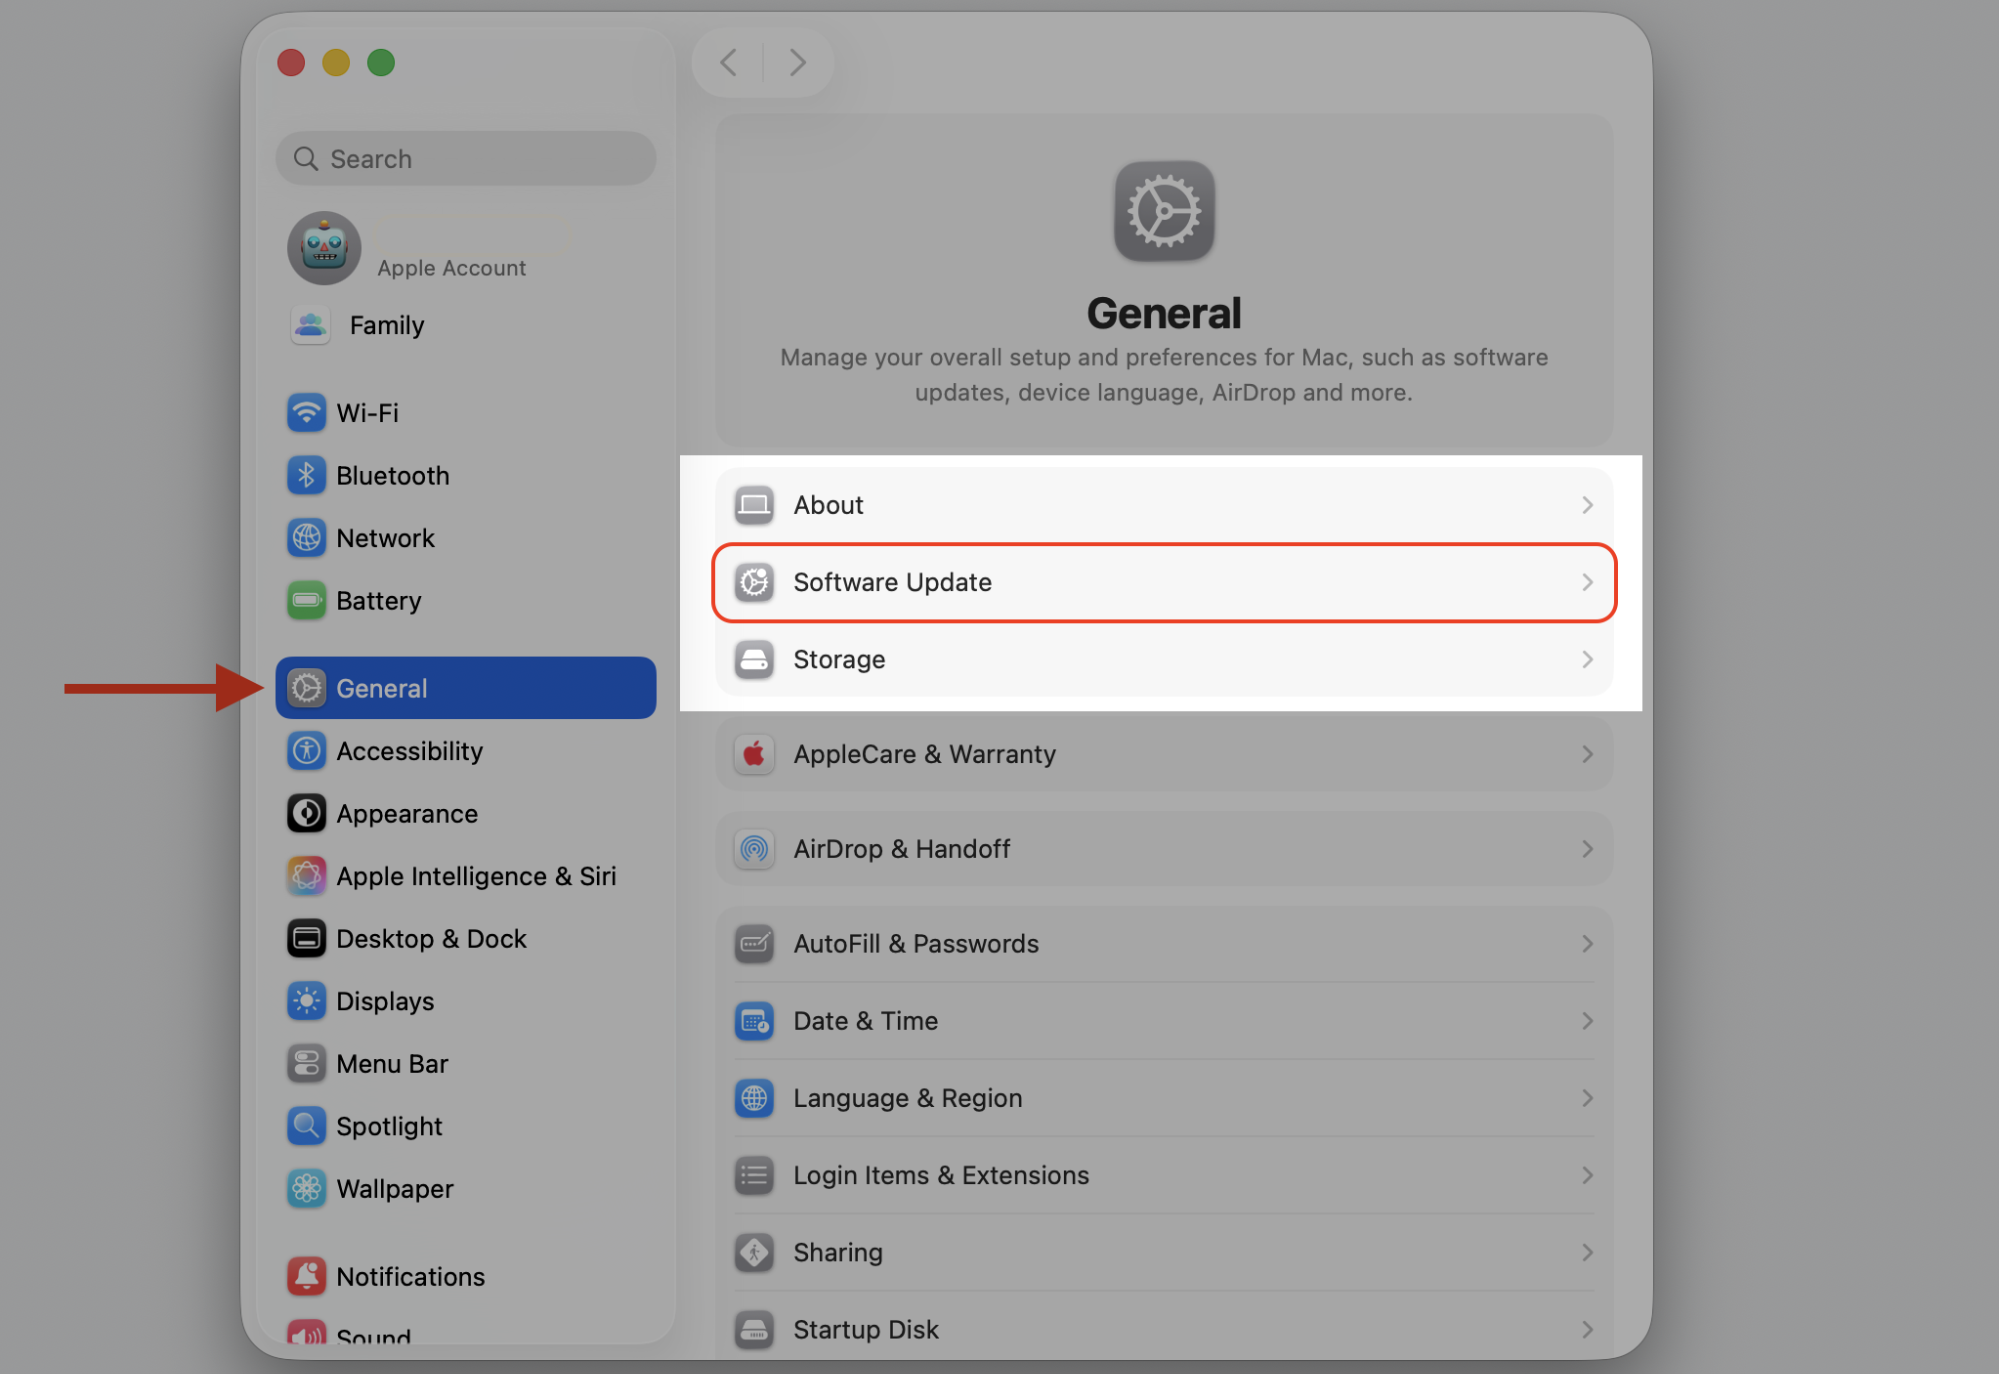Image resolution: width=1999 pixels, height=1374 pixels.
Task: Click the Apple Account robot avatar
Action: pyautogui.click(x=324, y=248)
